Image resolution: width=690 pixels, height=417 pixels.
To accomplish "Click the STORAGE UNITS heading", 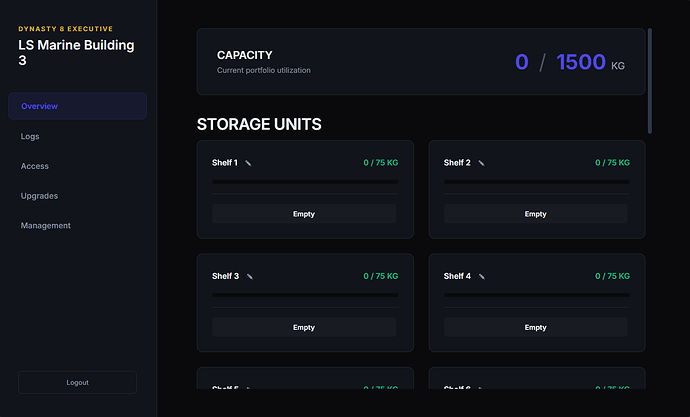I will point(259,124).
